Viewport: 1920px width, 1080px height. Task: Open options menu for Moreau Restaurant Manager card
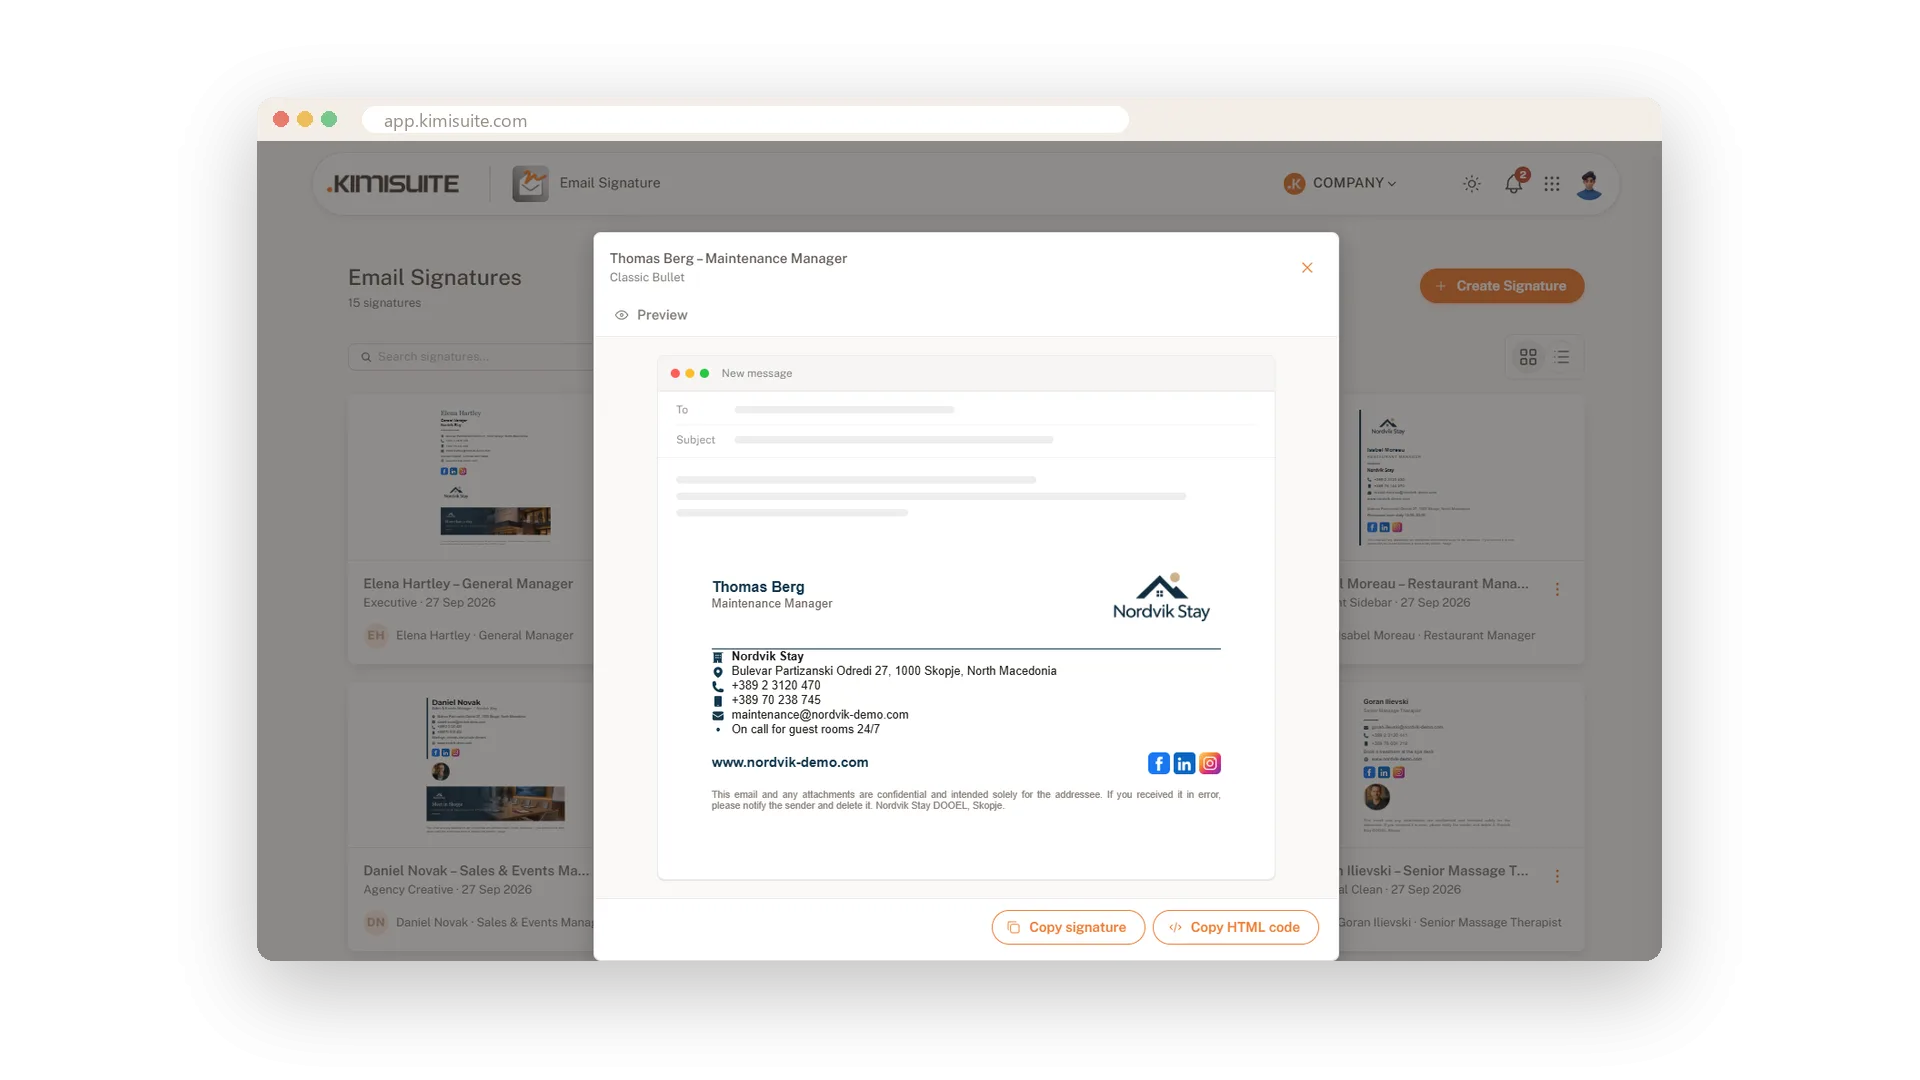[x=1557, y=590]
